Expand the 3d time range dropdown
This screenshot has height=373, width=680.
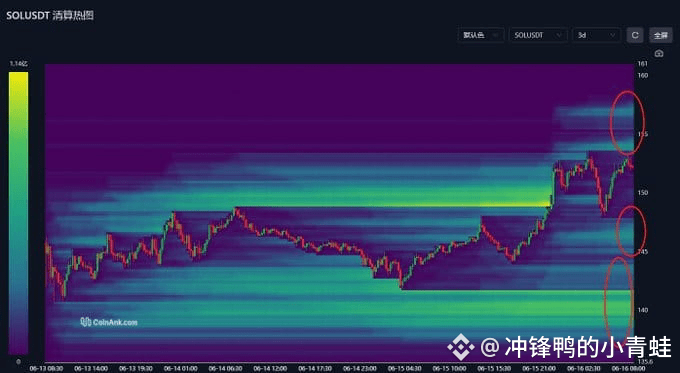click(596, 35)
